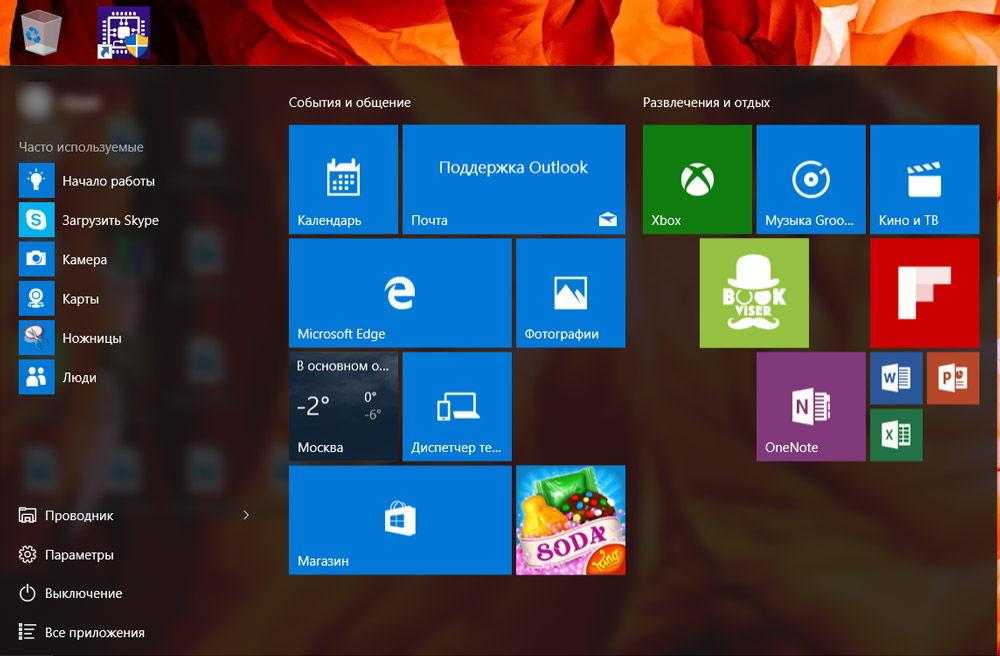Open the Flipboard red tile

click(x=924, y=292)
